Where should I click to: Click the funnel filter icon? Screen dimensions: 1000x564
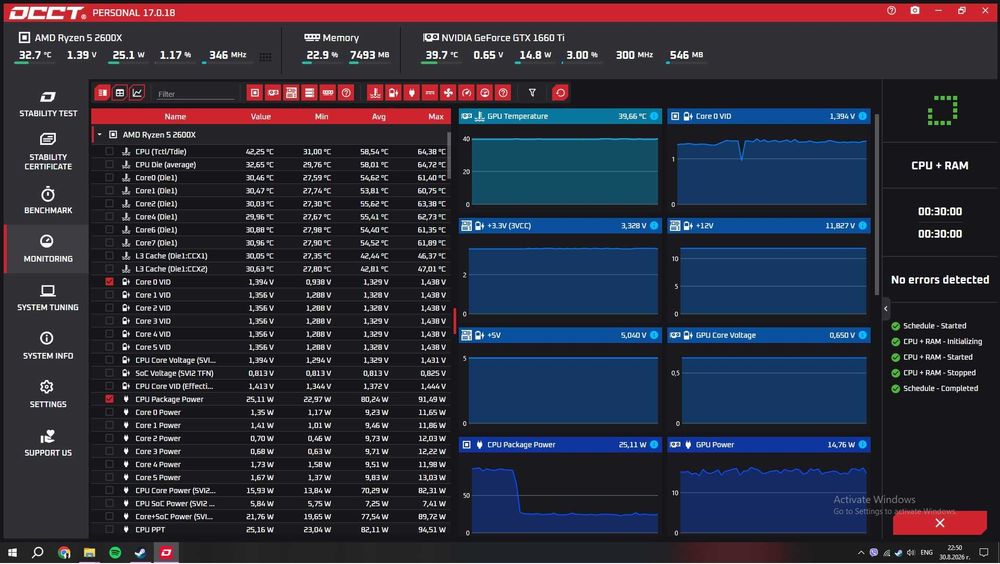click(x=532, y=93)
